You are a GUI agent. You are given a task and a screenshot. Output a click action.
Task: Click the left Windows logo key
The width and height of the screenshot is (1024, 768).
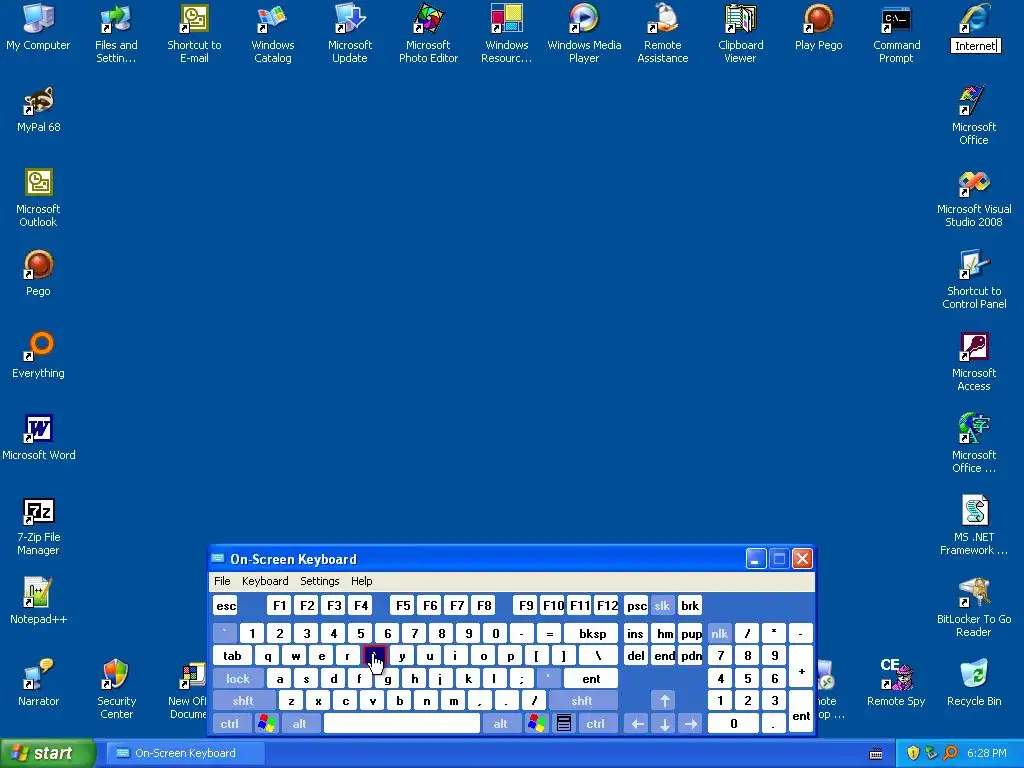(x=266, y=724)
